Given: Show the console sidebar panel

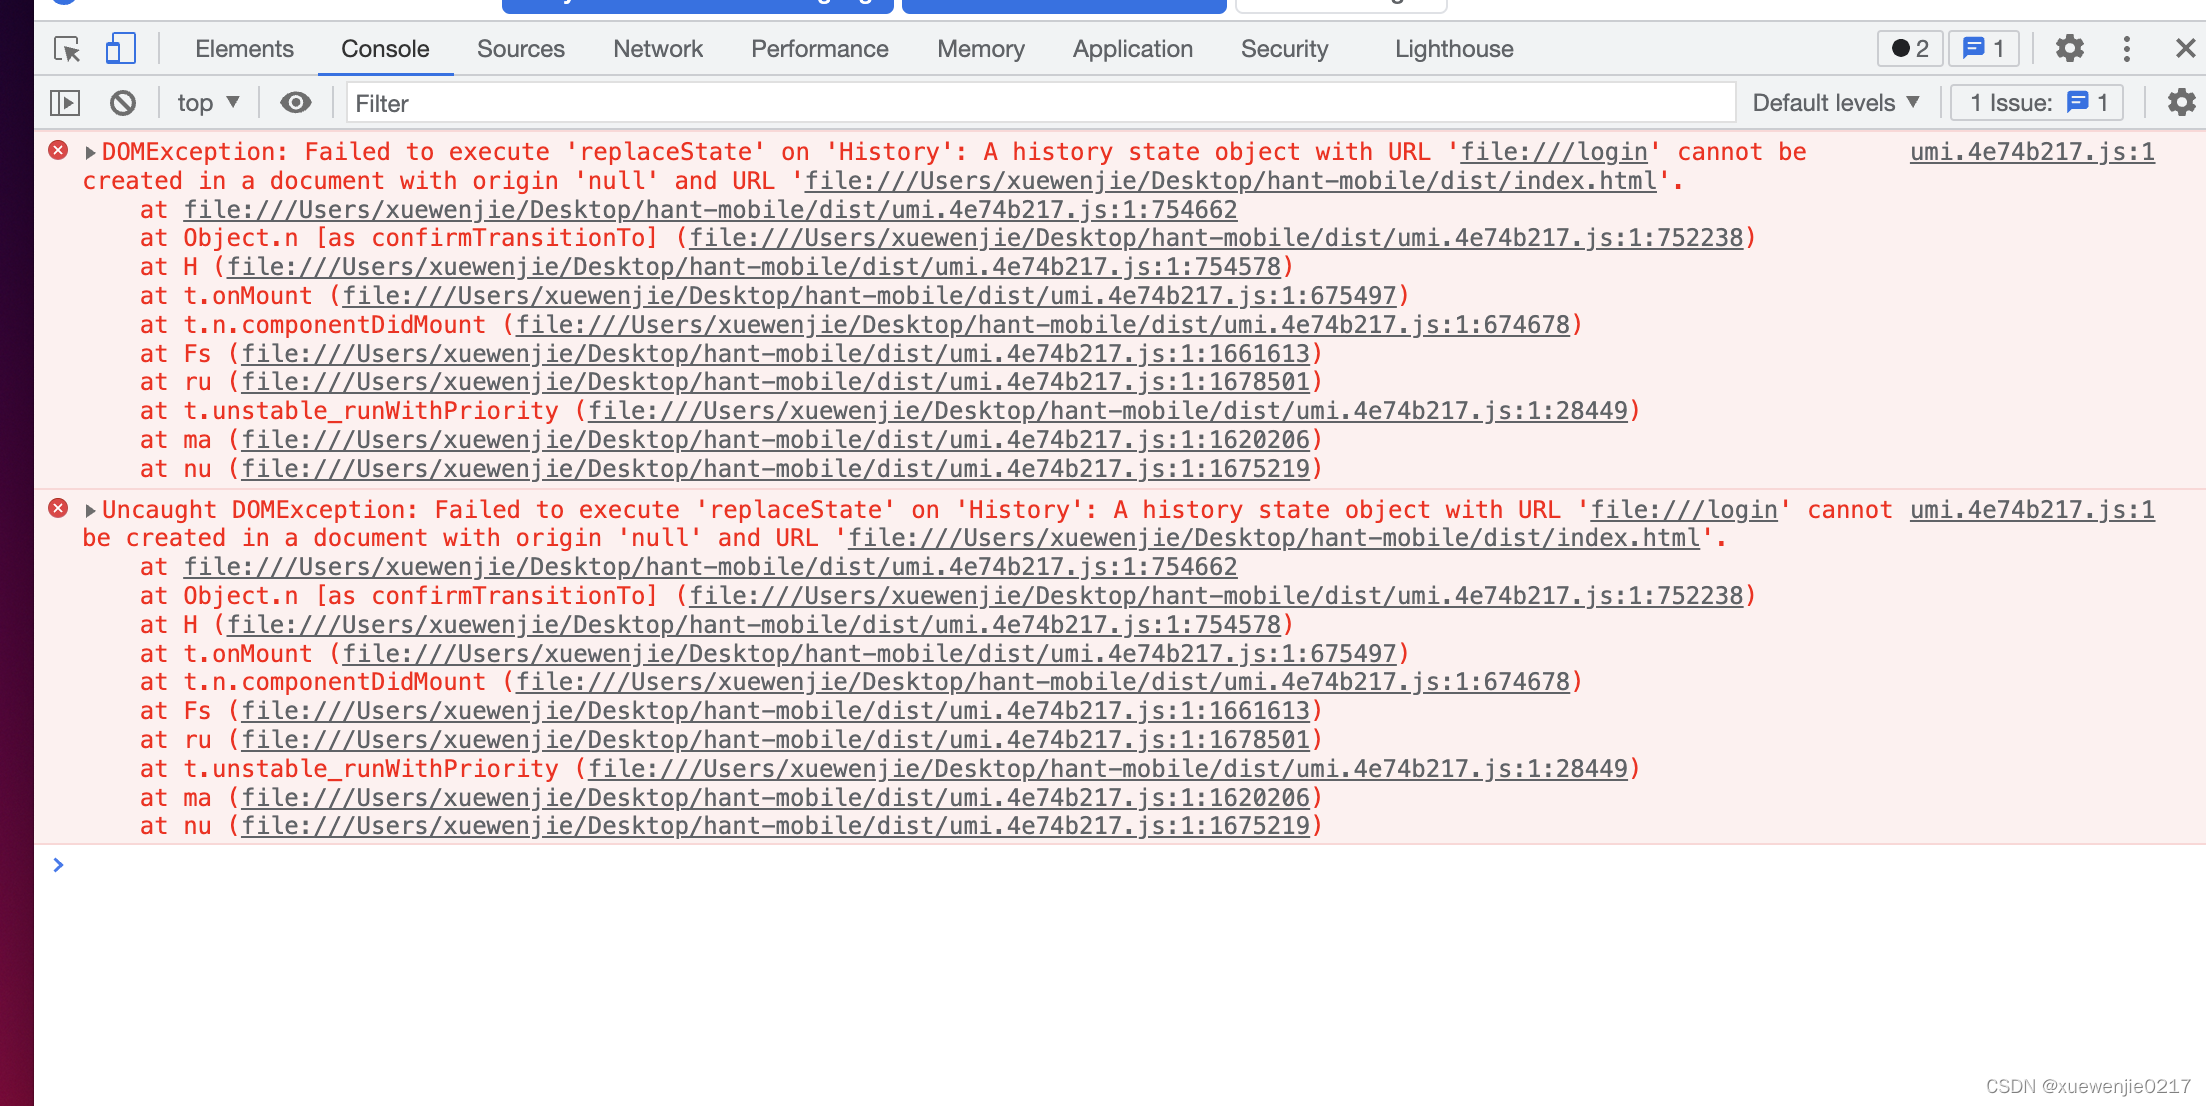Looking at the screenshot, I should 65,103.
